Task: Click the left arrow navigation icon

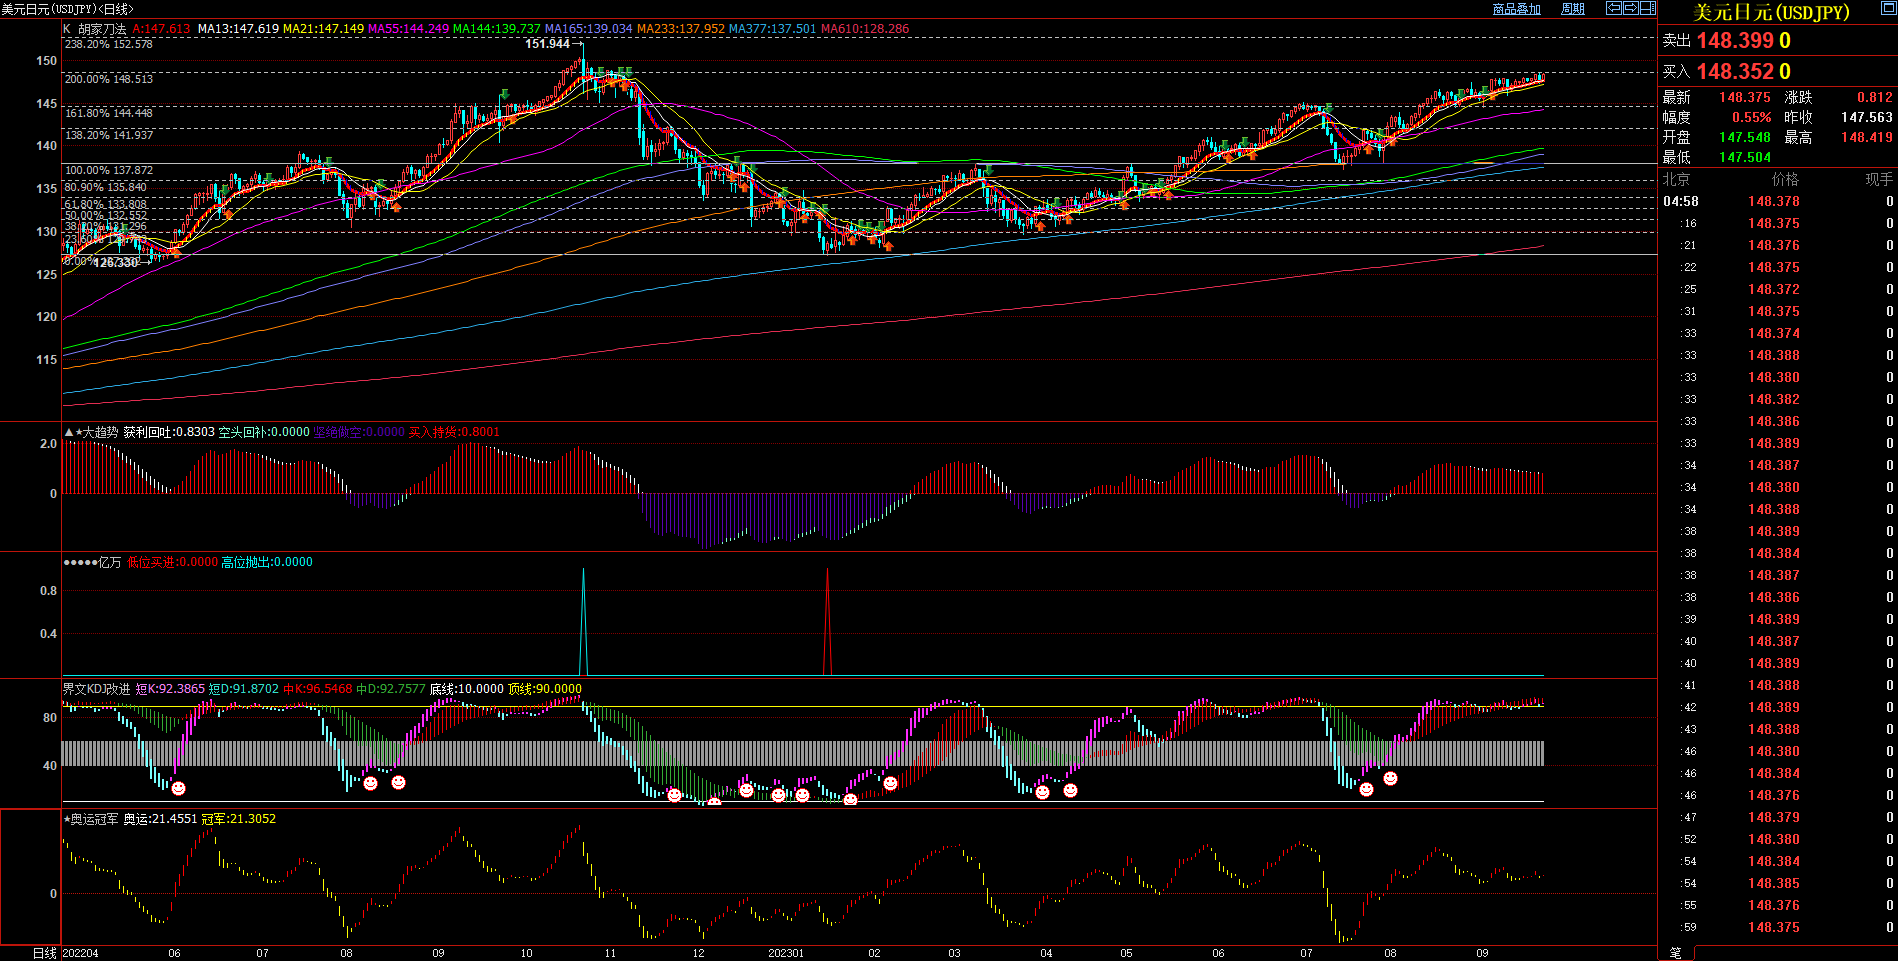Action: coord(1613,8)
